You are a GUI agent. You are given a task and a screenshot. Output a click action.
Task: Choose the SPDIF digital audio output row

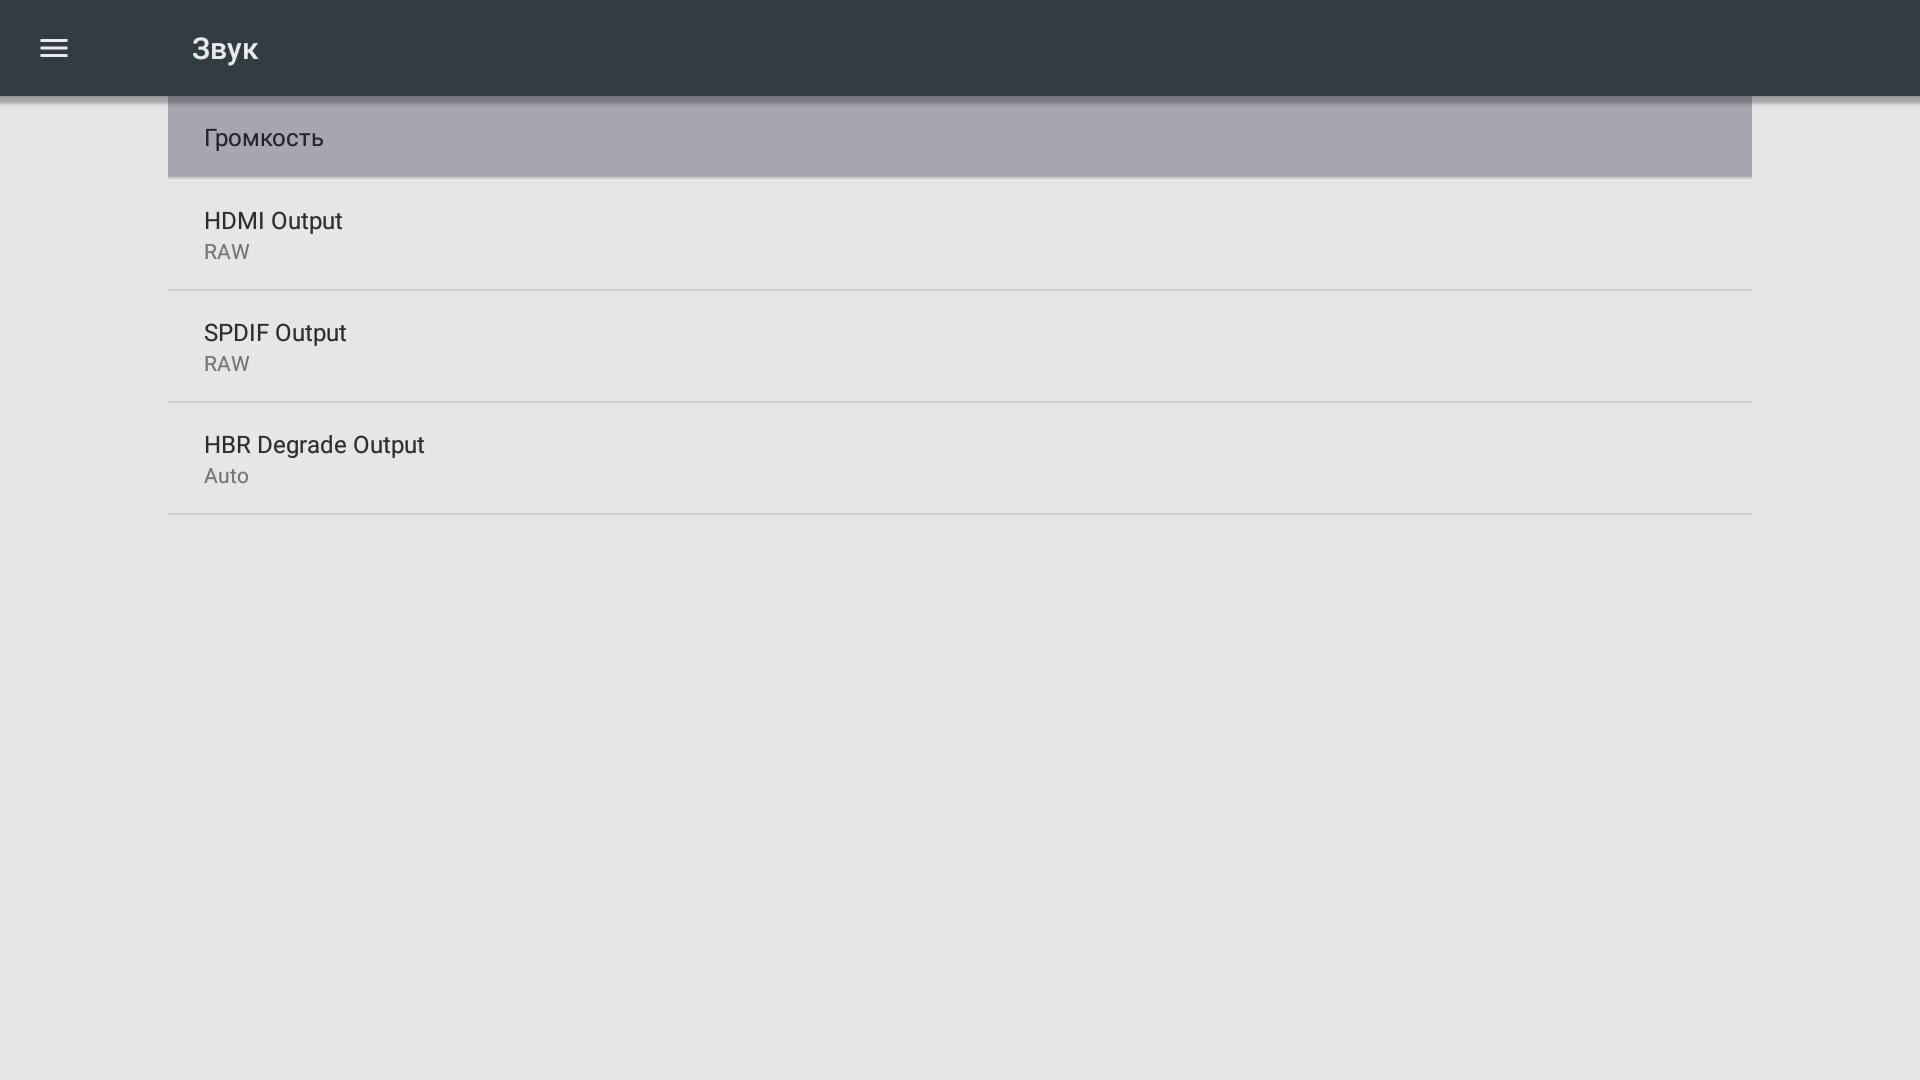click(960, 347)
